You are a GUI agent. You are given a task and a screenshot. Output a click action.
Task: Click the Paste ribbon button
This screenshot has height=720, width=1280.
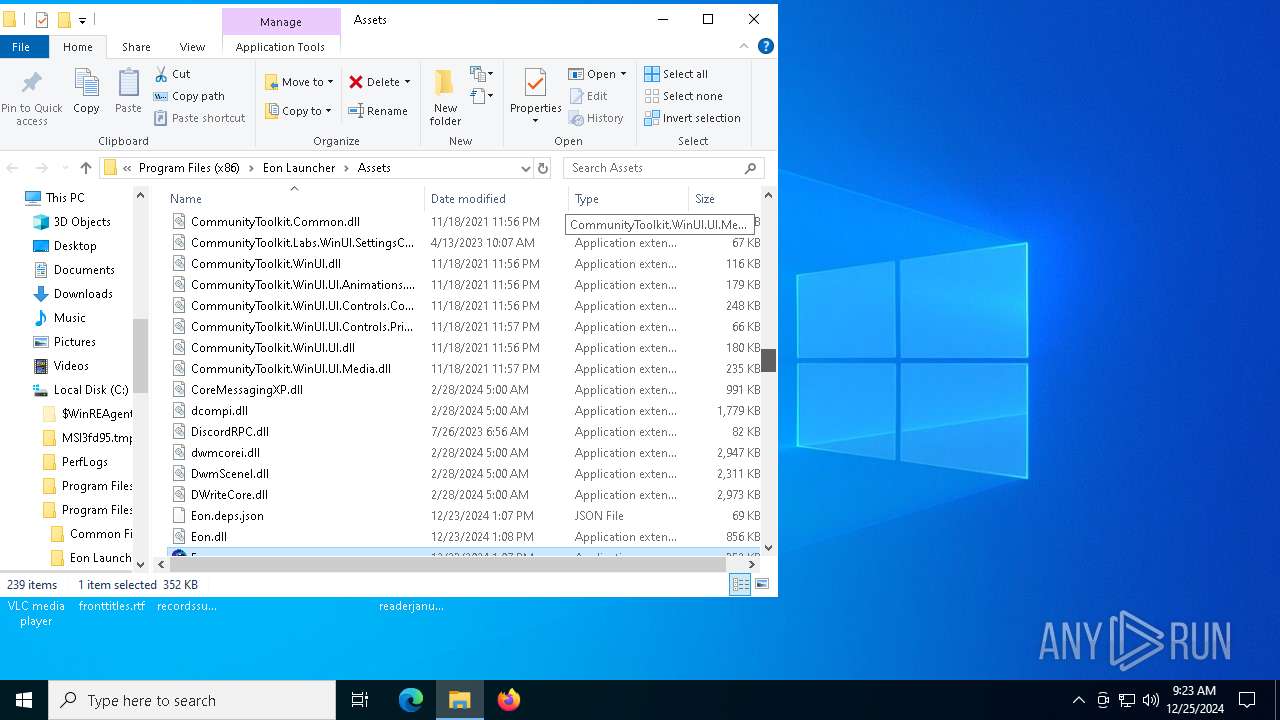(x=128, y=92)
